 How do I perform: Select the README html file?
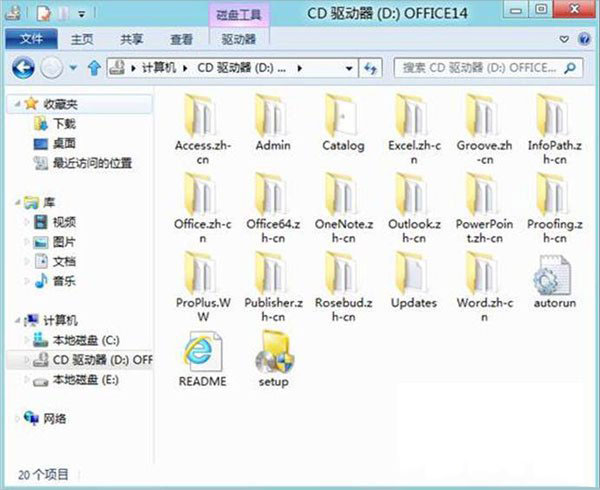(202, 360)
